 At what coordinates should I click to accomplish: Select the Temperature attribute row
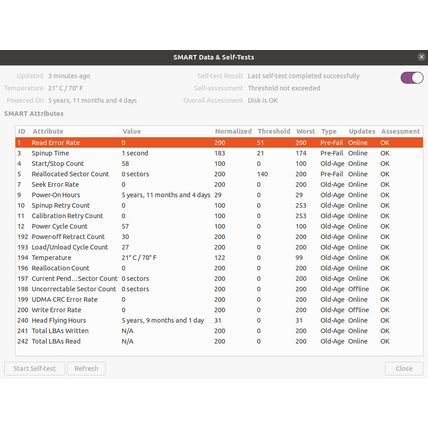[219, 258]
